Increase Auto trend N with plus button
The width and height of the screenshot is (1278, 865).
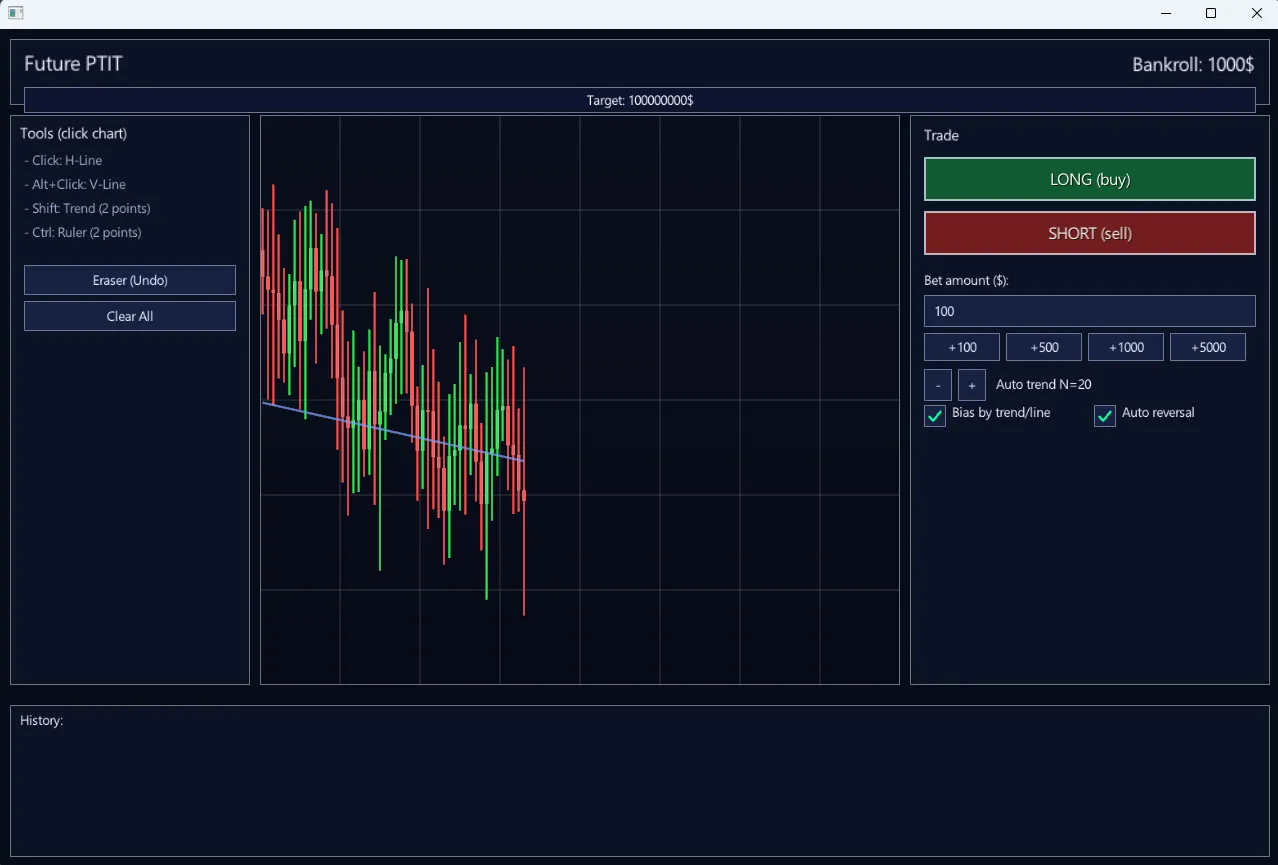[972, 385]
